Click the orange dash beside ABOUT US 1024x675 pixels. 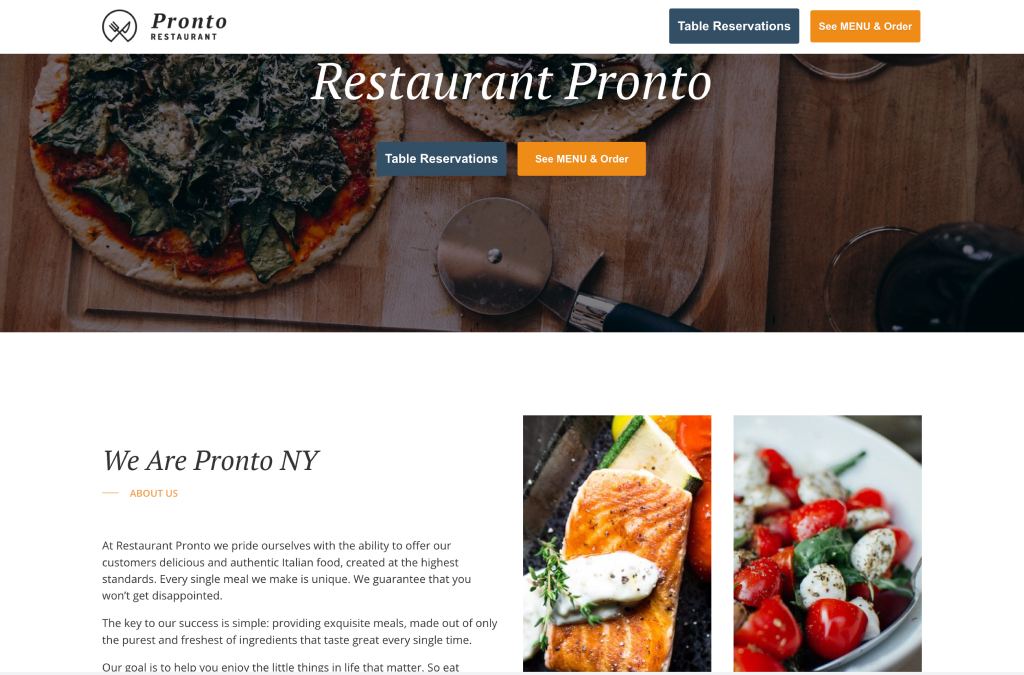(x=110, y=493)
